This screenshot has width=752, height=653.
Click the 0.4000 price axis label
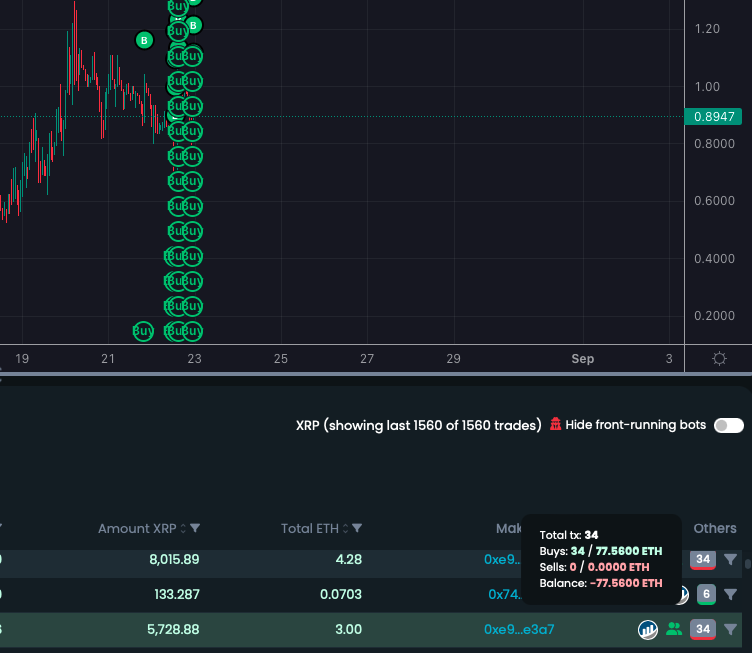click(714, 258)
